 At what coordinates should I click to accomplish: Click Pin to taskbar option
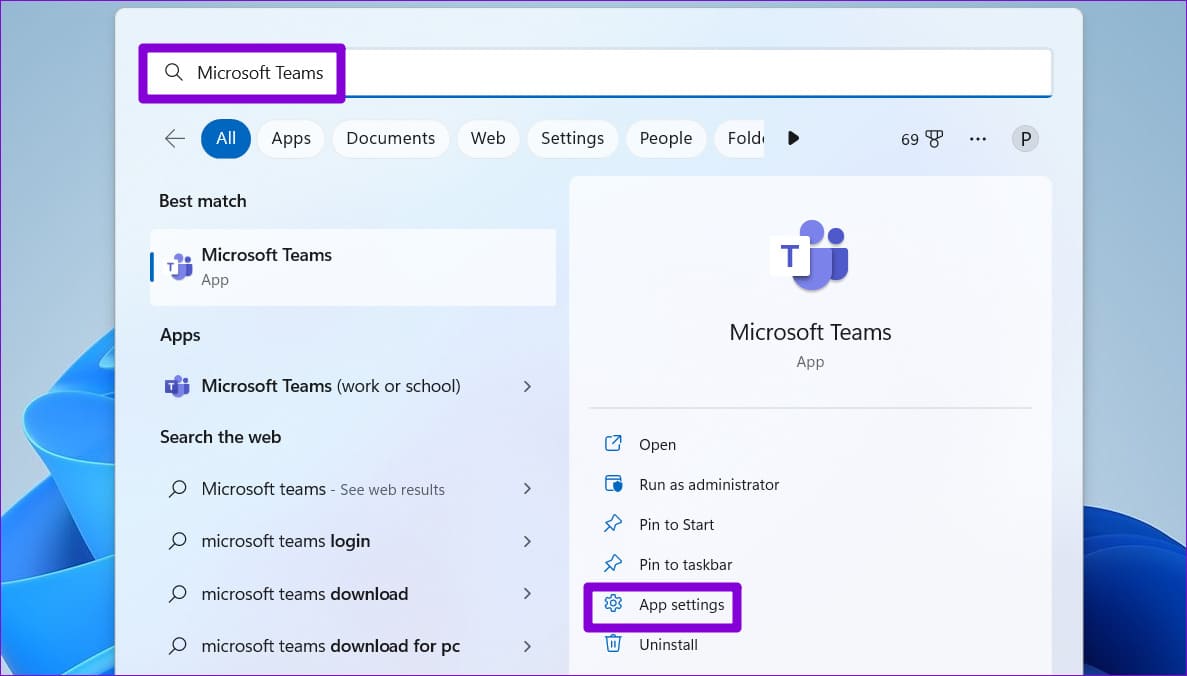pyautogui.click(x=685, y=564)
